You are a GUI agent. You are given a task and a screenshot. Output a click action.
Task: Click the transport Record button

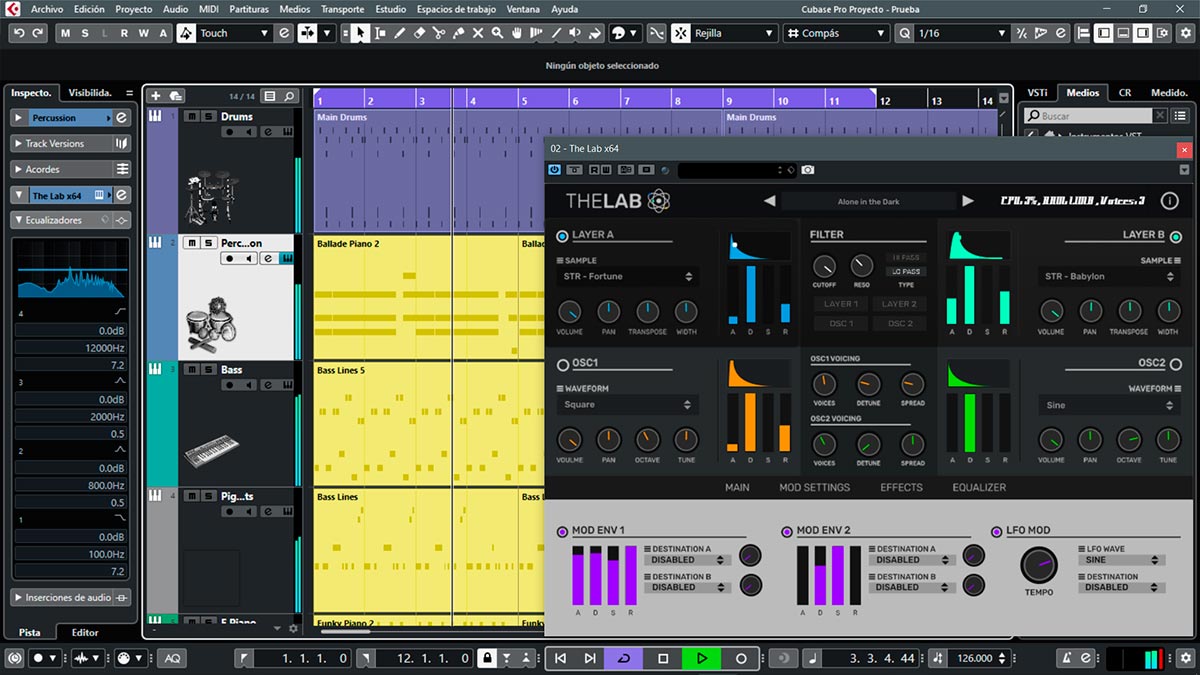741,658
